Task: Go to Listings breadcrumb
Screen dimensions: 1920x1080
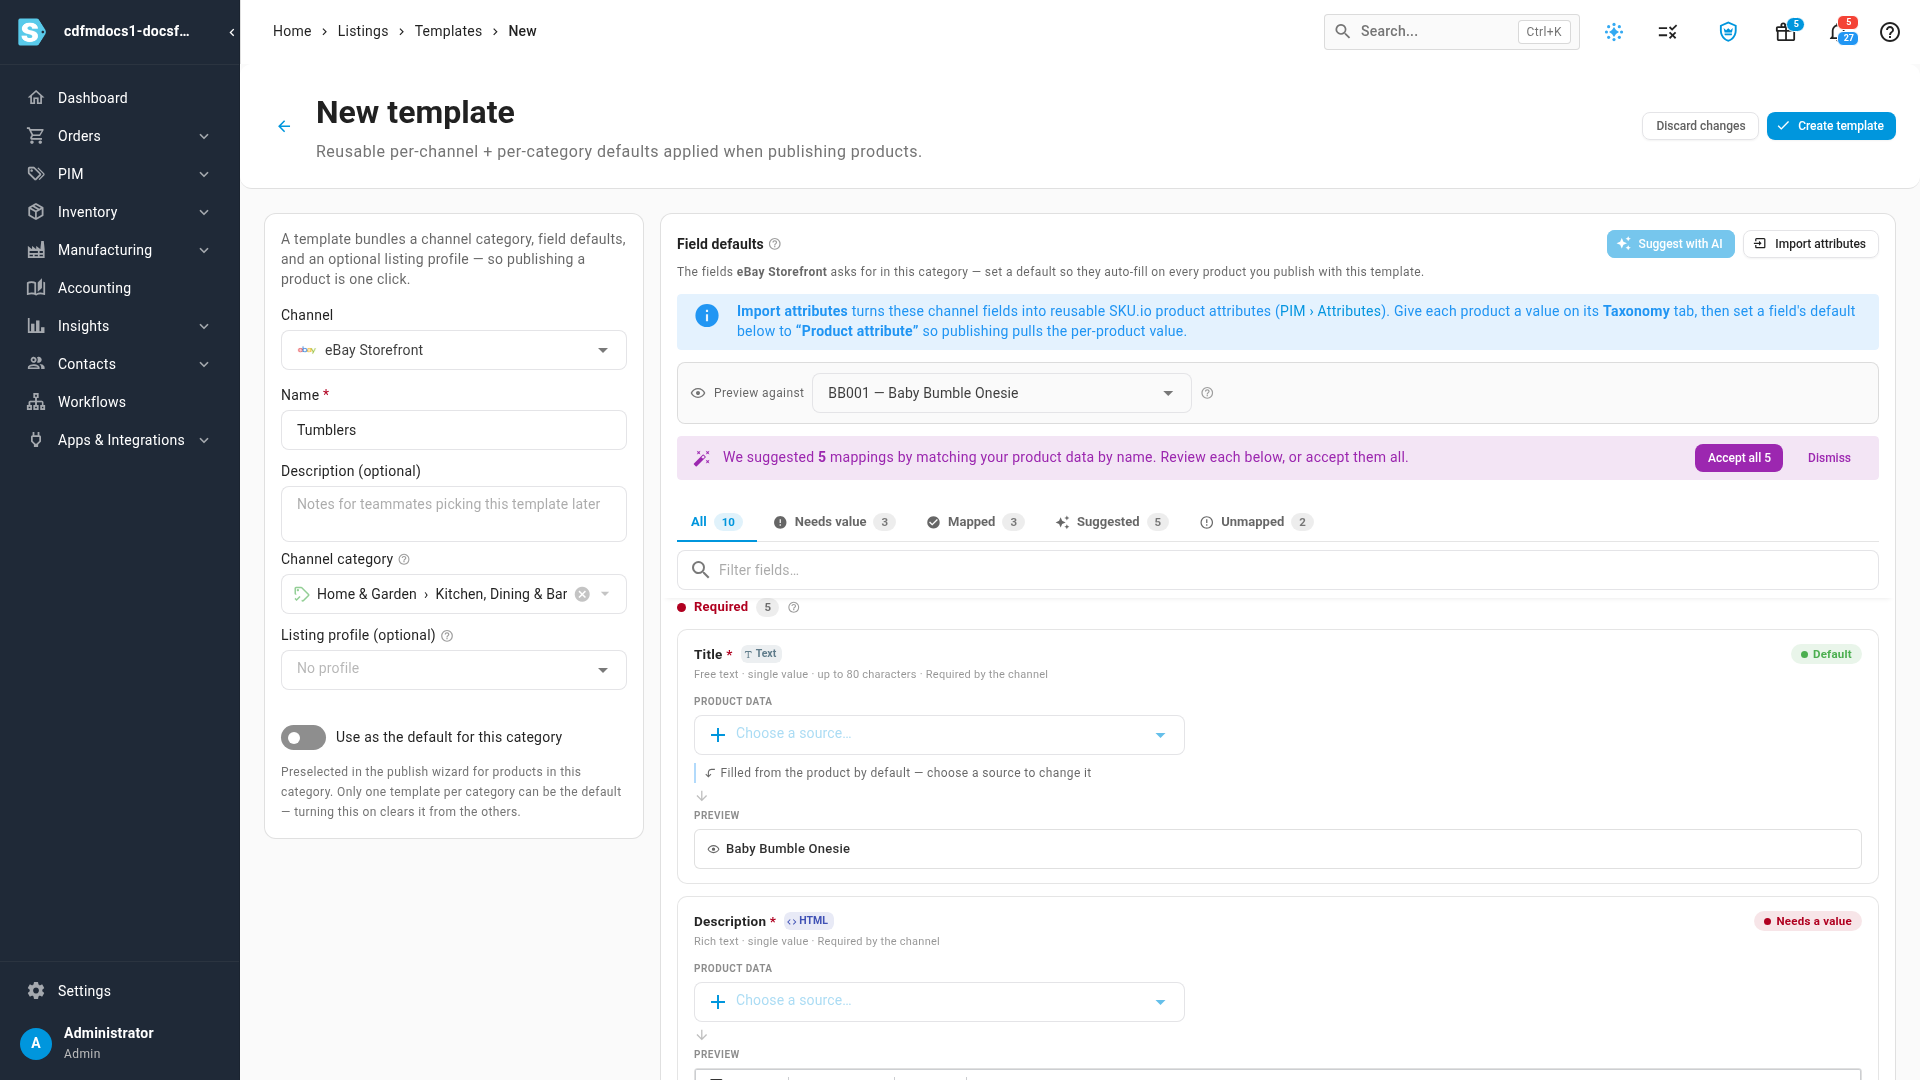Action: click(363, 31)
